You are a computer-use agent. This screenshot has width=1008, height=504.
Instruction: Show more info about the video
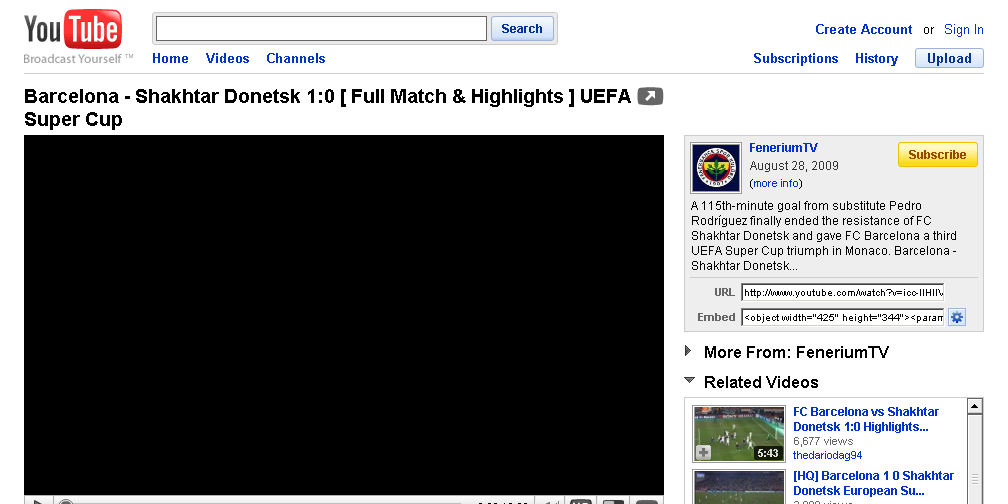(776, 183)
